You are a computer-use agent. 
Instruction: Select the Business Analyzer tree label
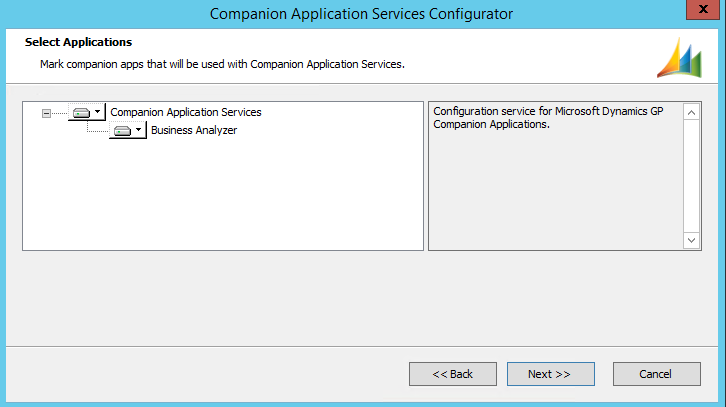click(x=193, y=131)
